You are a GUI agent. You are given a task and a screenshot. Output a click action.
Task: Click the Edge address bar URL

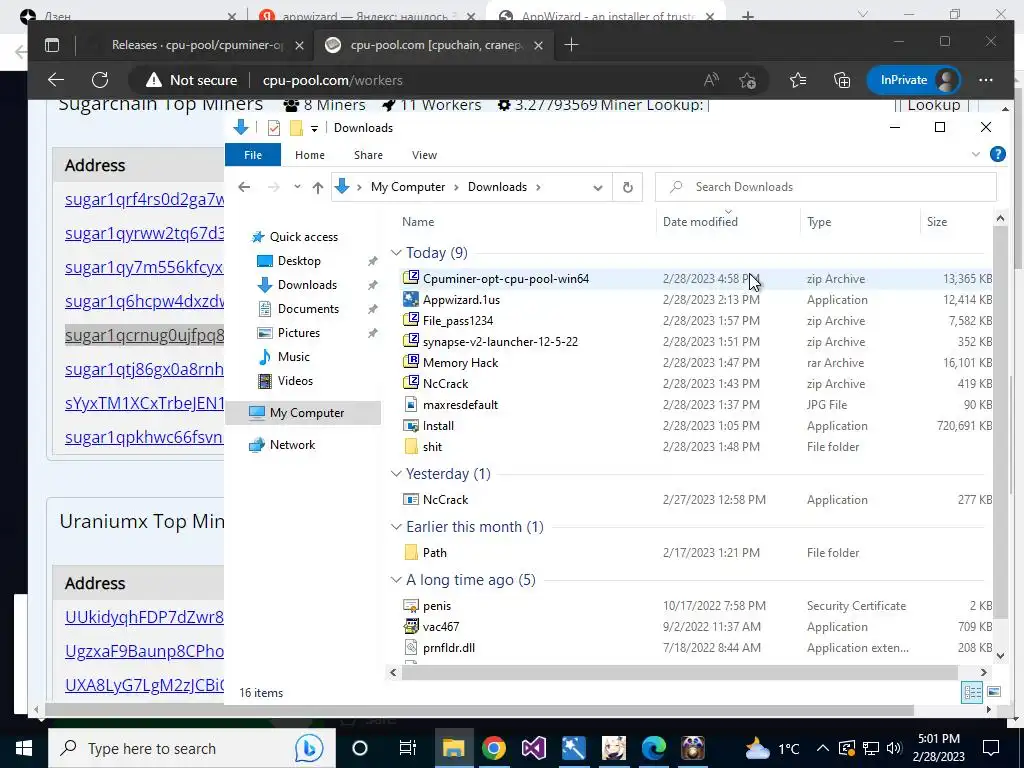332,80
